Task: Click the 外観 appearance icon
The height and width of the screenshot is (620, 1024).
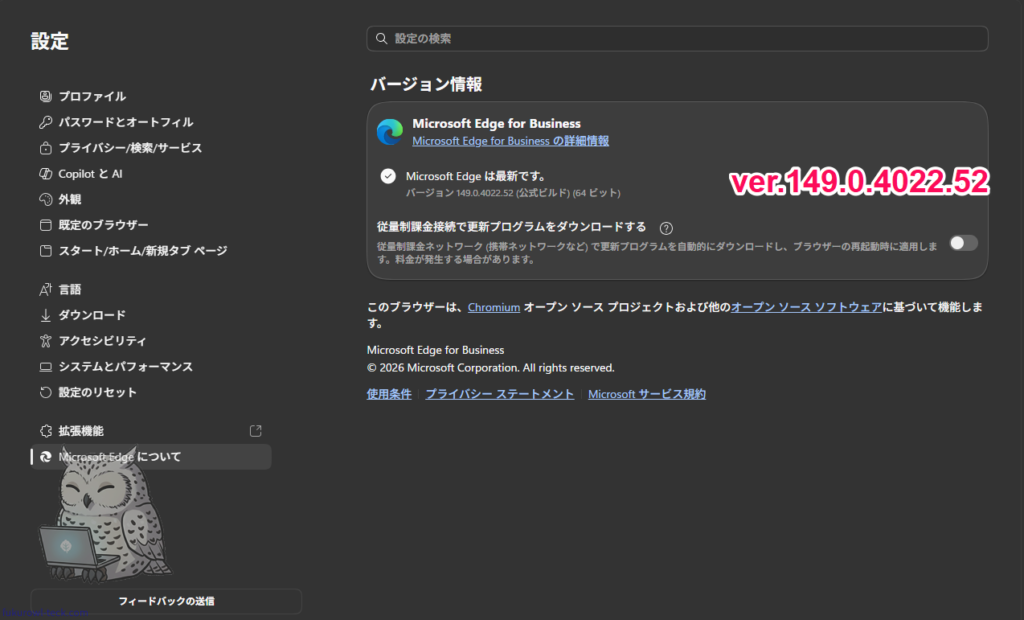Action: [x=45, y=199]
